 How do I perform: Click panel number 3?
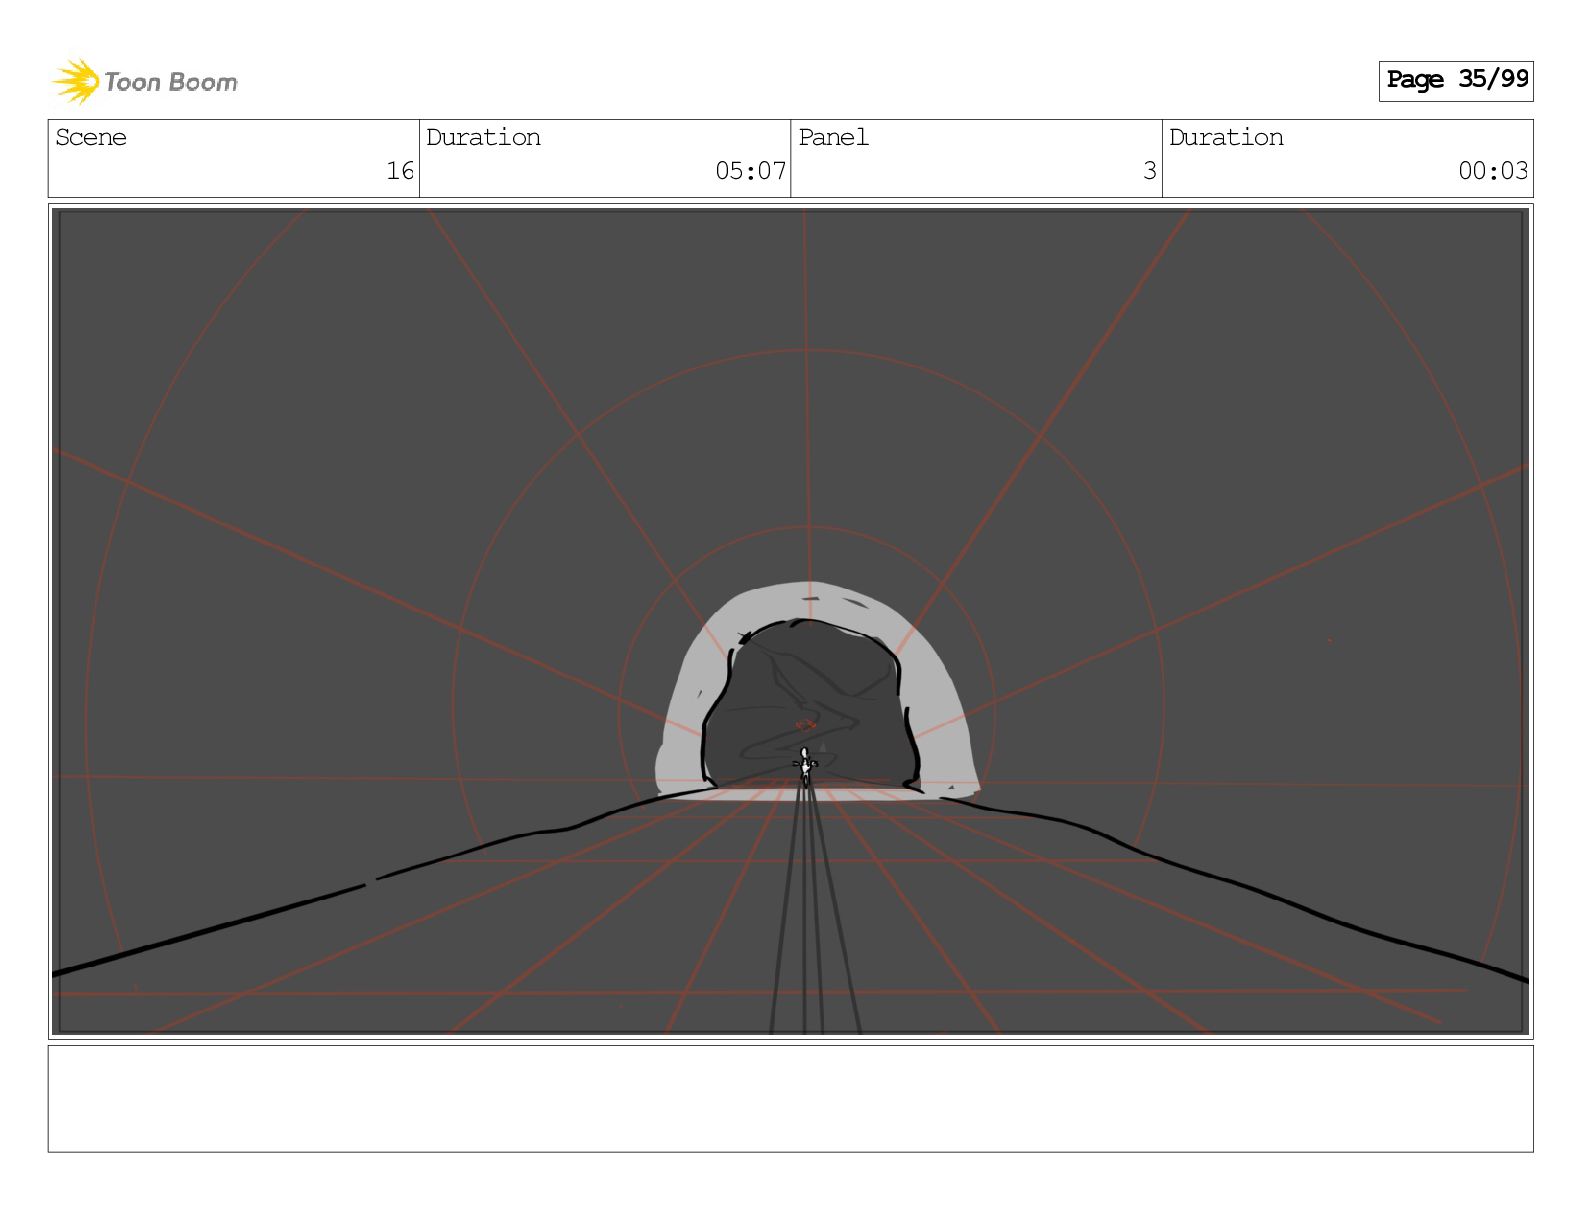pyautogui.click(x=1150, y=171)
